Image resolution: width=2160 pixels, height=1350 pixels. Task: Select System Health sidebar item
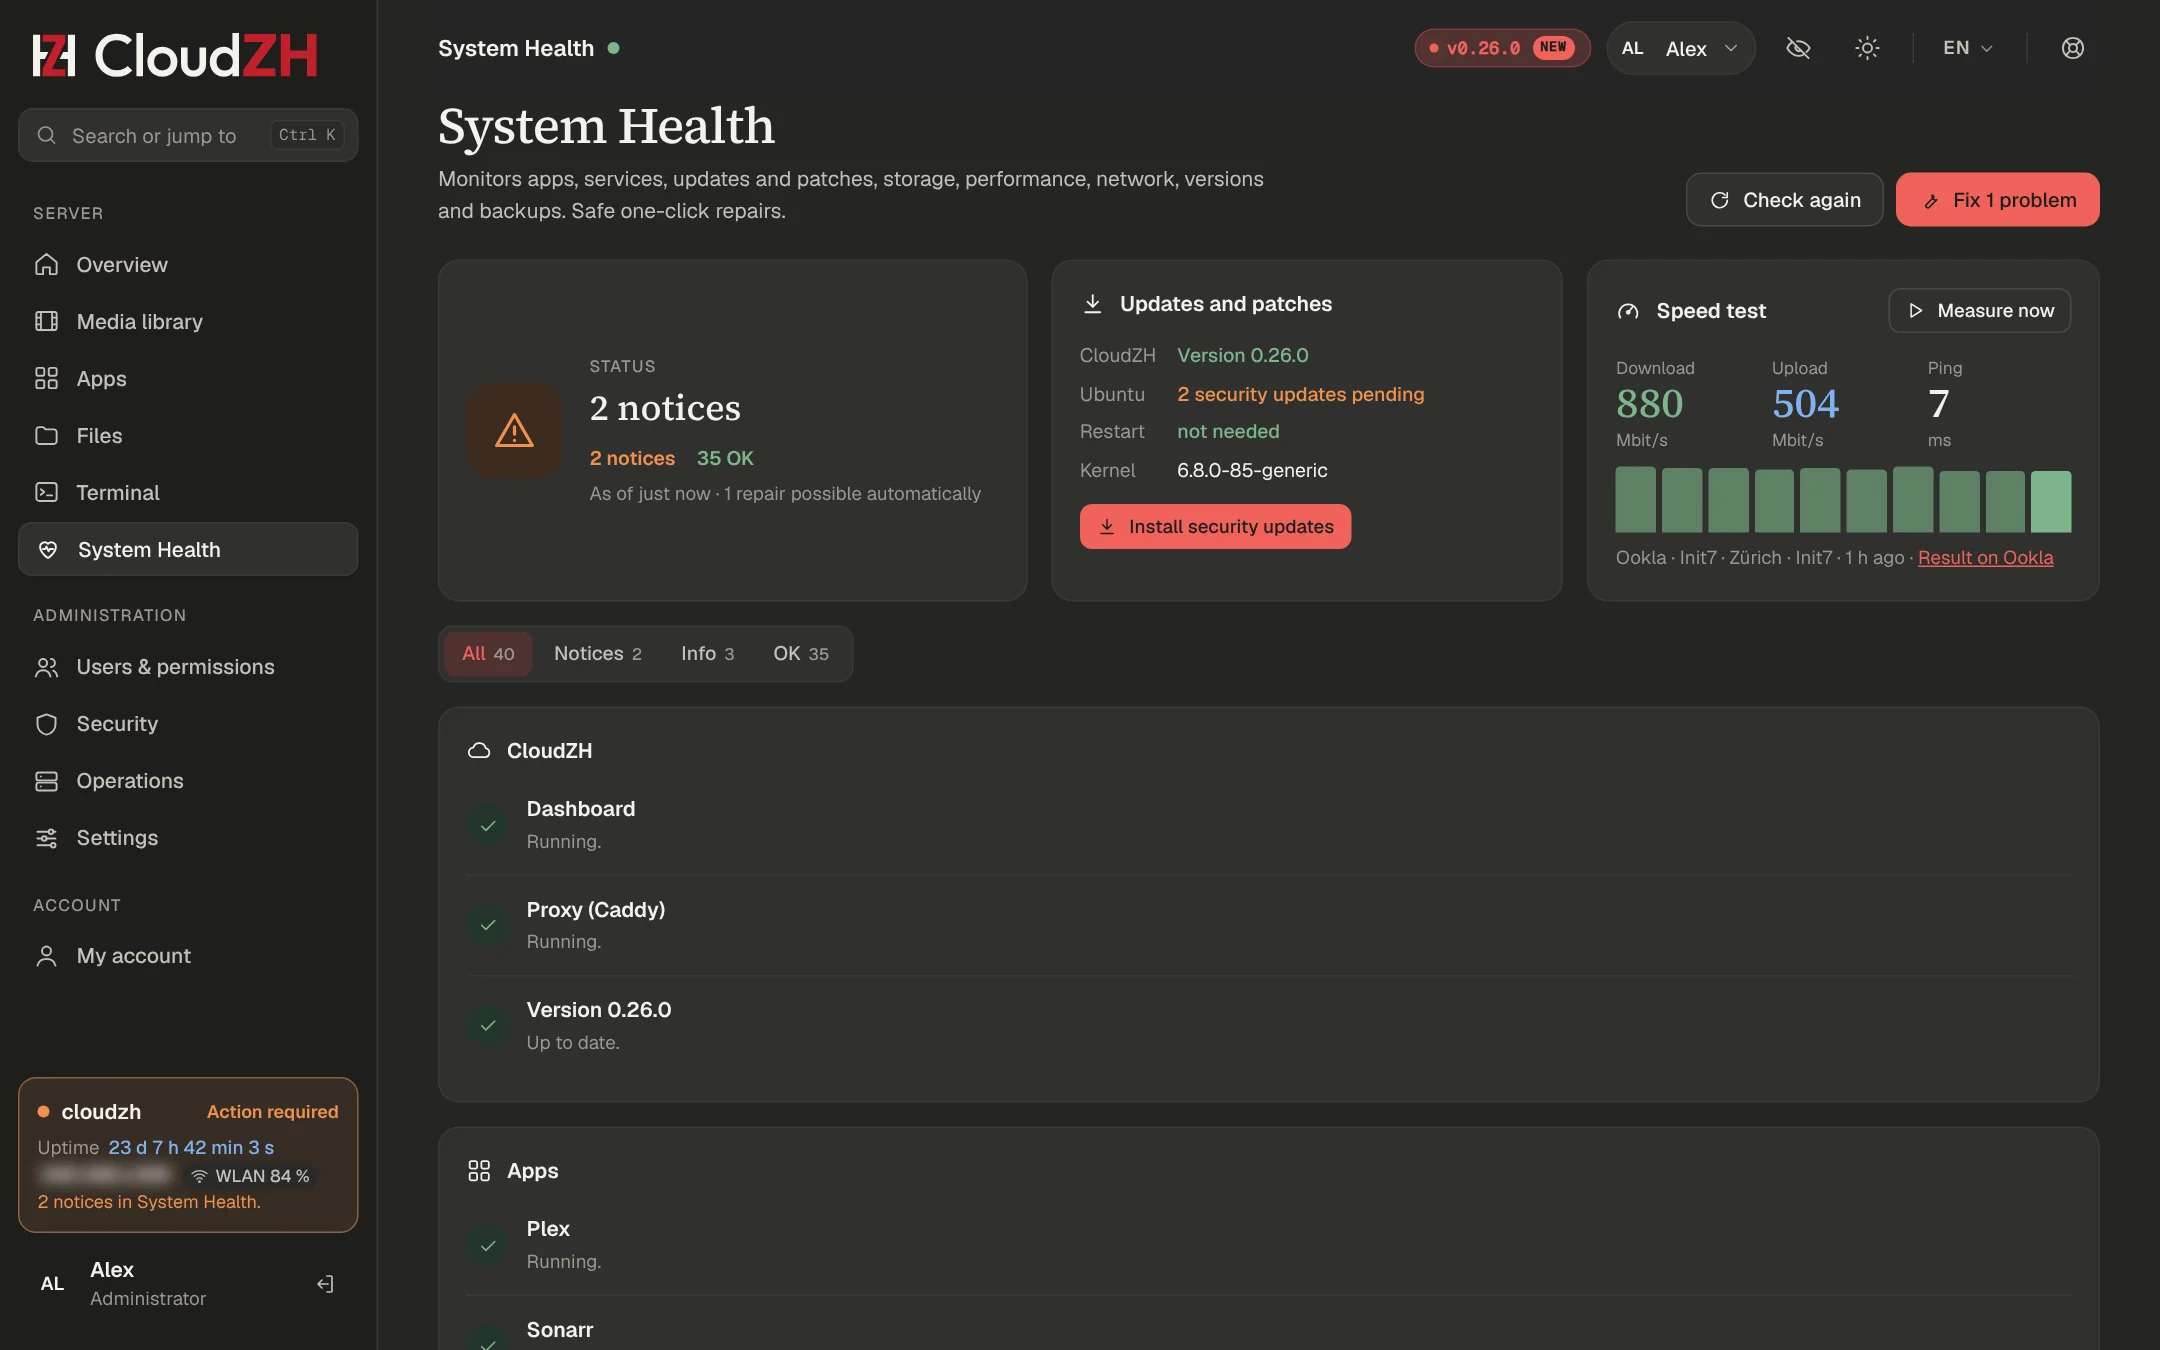[188, 549]
